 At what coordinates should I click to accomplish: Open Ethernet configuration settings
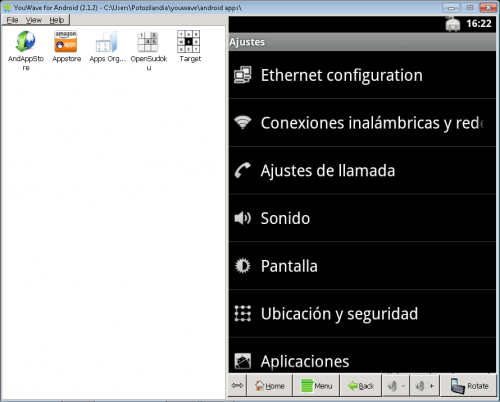[362, 75]
